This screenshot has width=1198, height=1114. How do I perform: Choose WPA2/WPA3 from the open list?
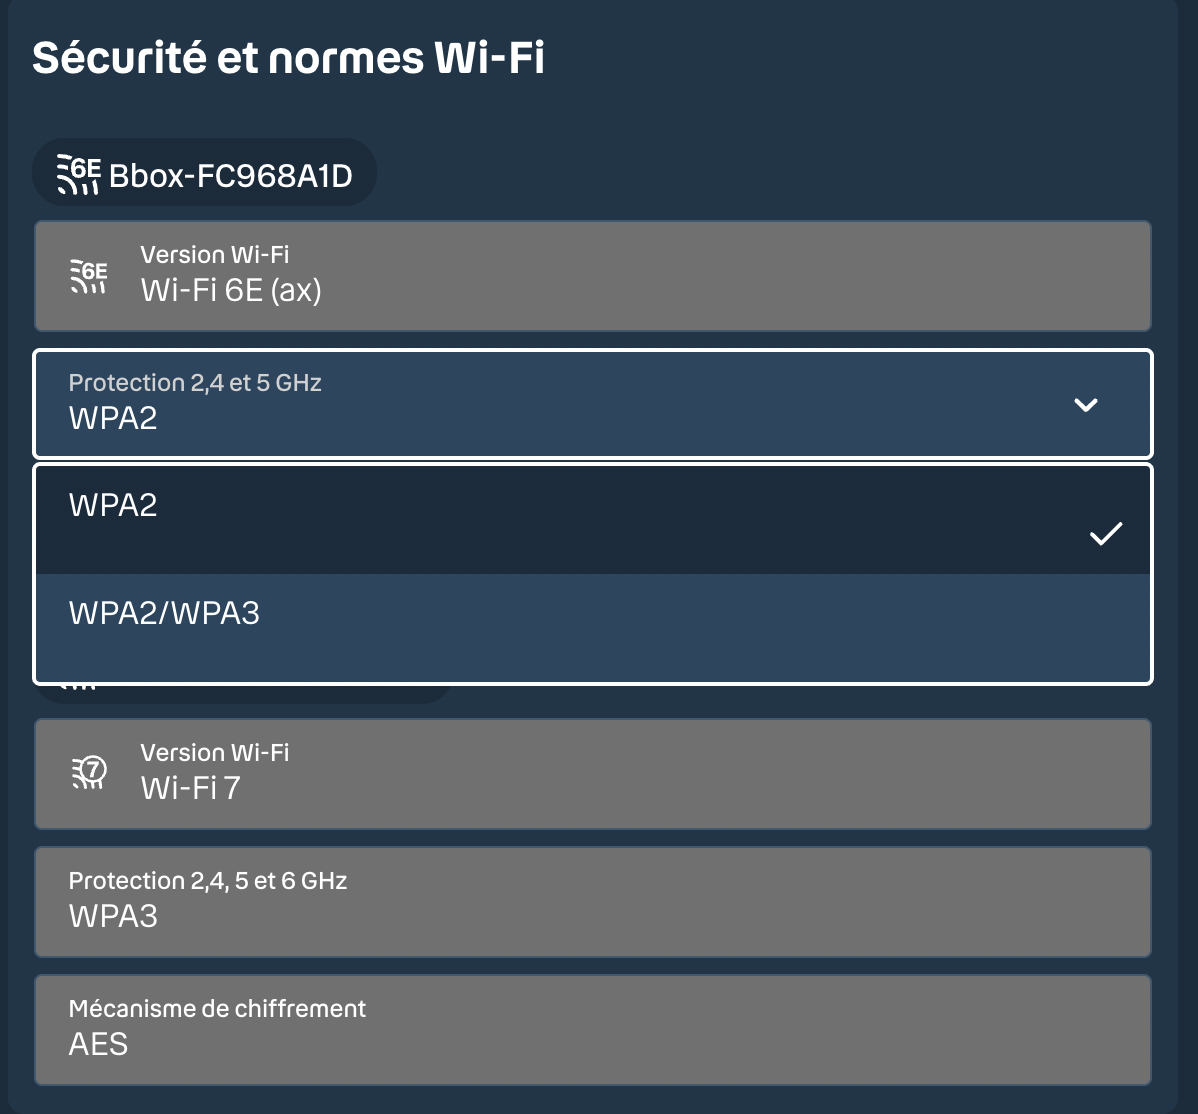click(593, 627)
